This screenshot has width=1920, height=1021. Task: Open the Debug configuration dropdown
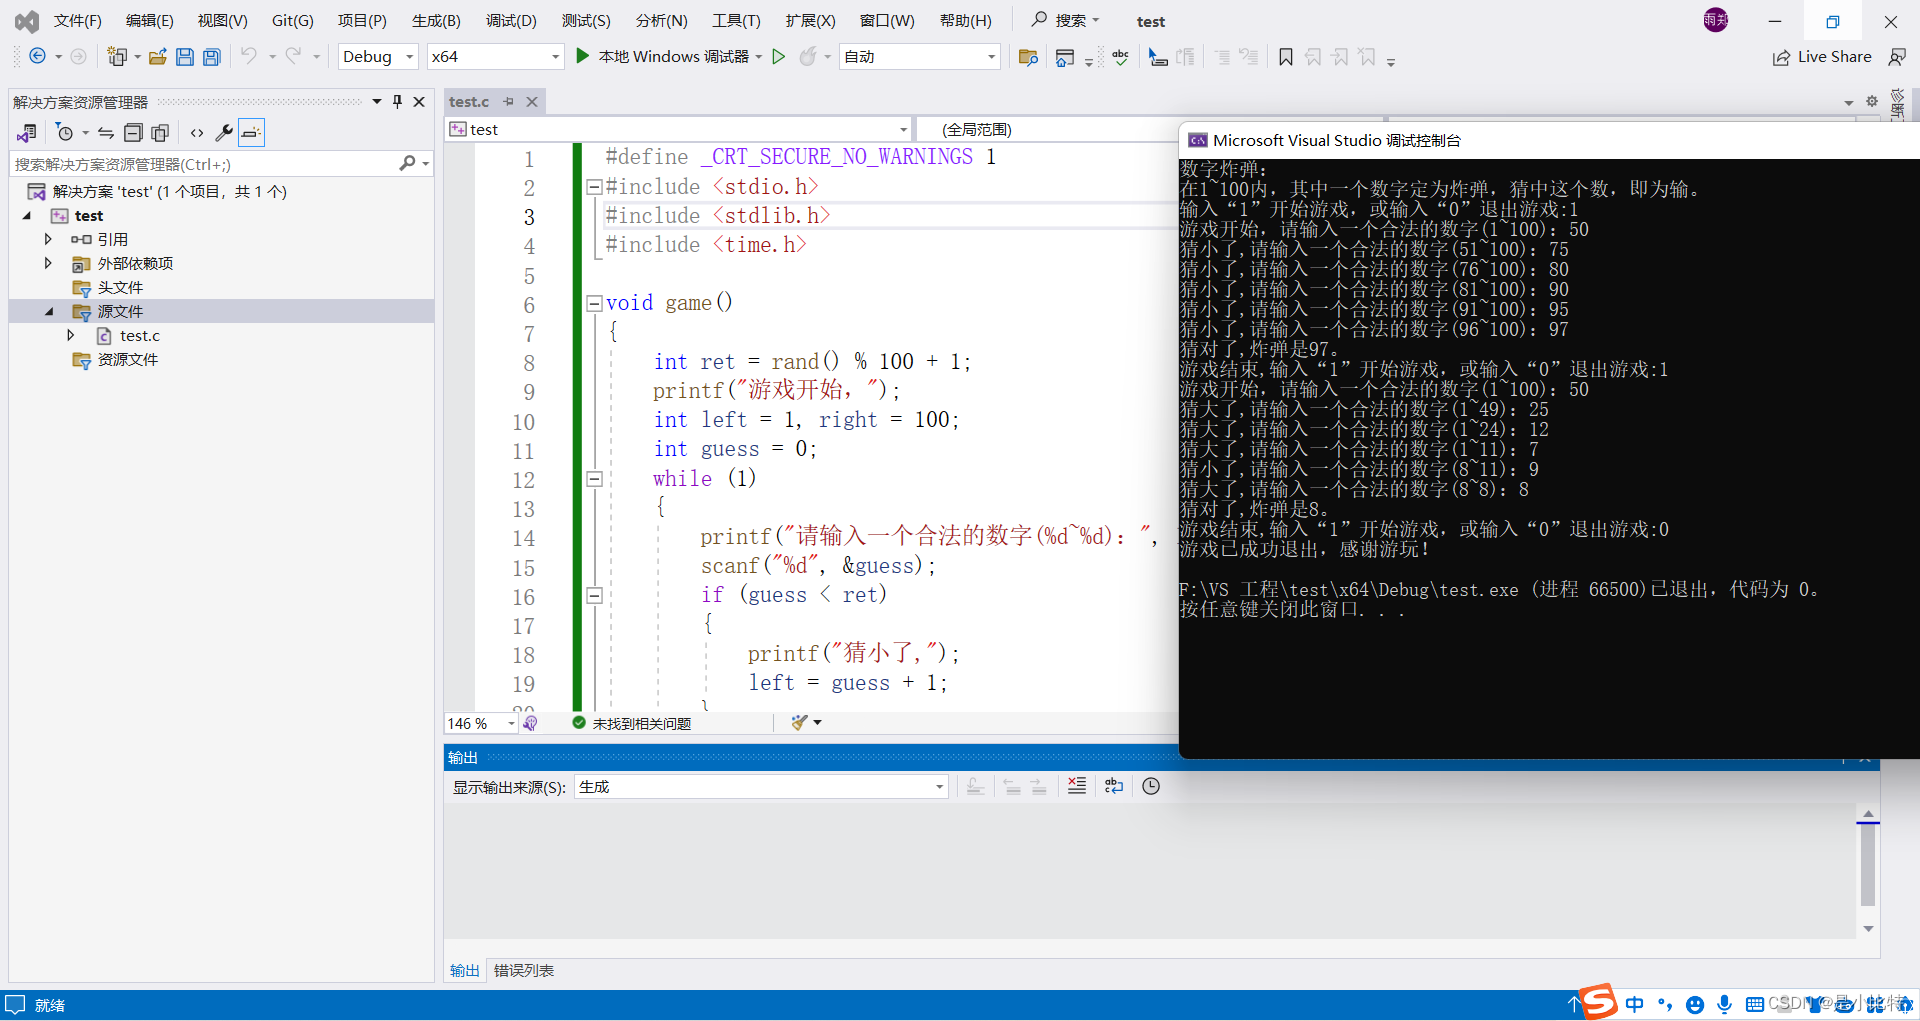(378, 57)
